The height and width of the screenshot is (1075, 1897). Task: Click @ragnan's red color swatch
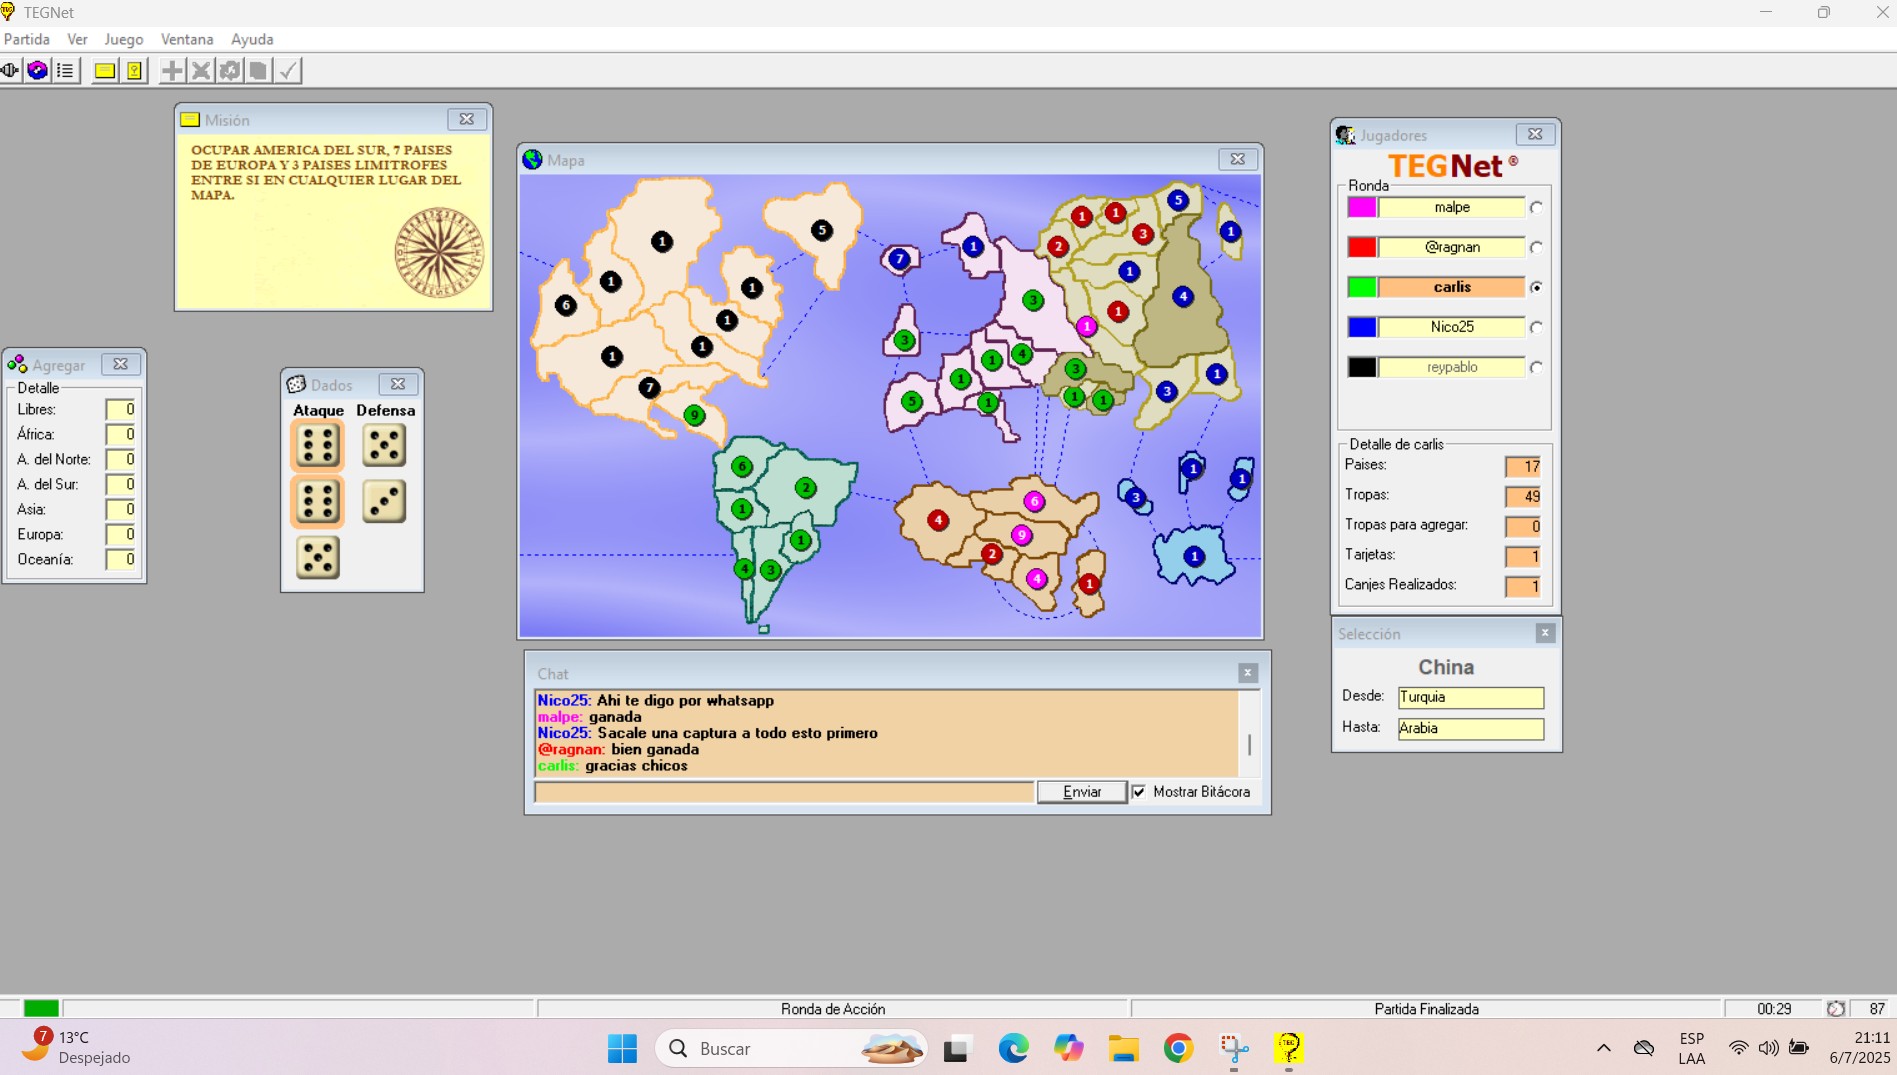(1362, 247)
